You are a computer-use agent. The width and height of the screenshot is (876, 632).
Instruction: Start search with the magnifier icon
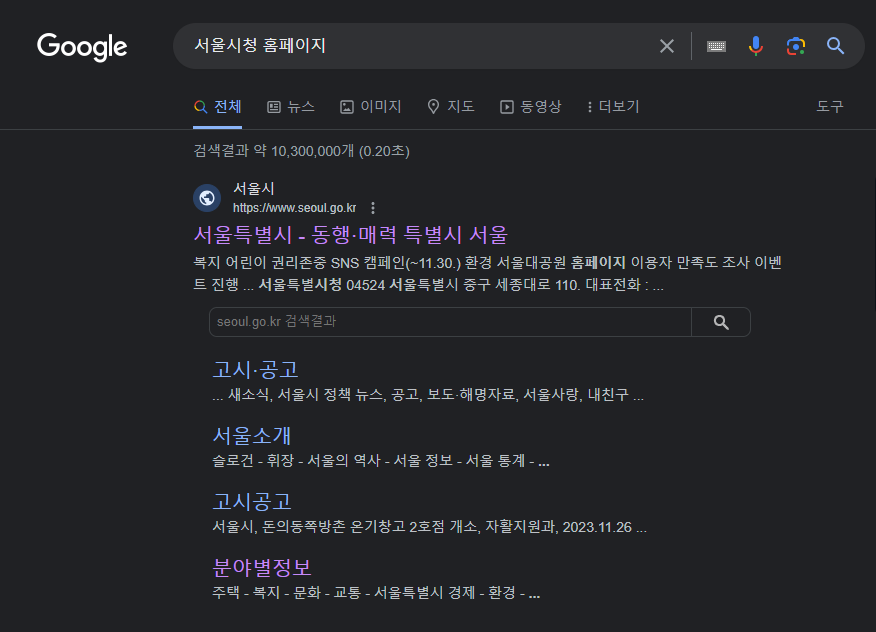point(835,45)
